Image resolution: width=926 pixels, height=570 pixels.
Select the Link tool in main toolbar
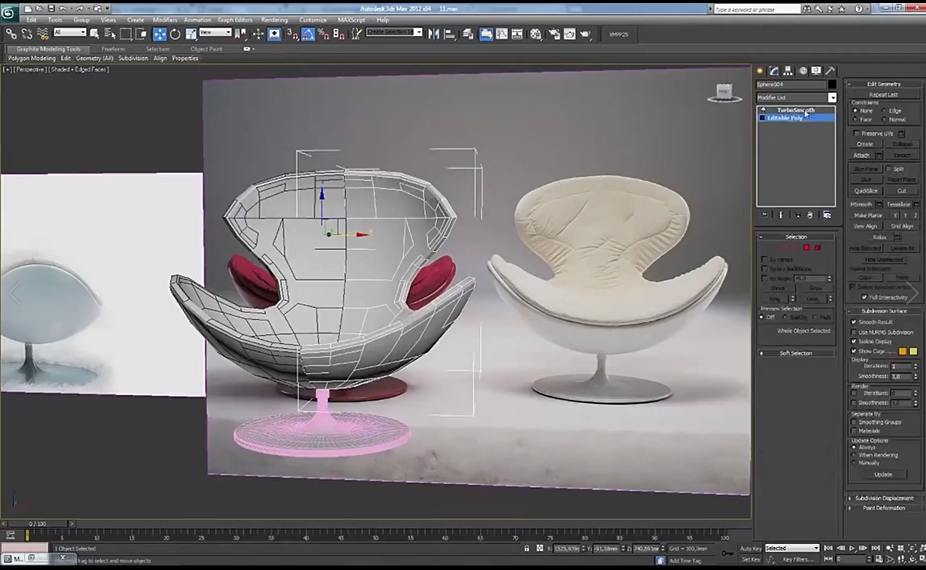[11, 34]
